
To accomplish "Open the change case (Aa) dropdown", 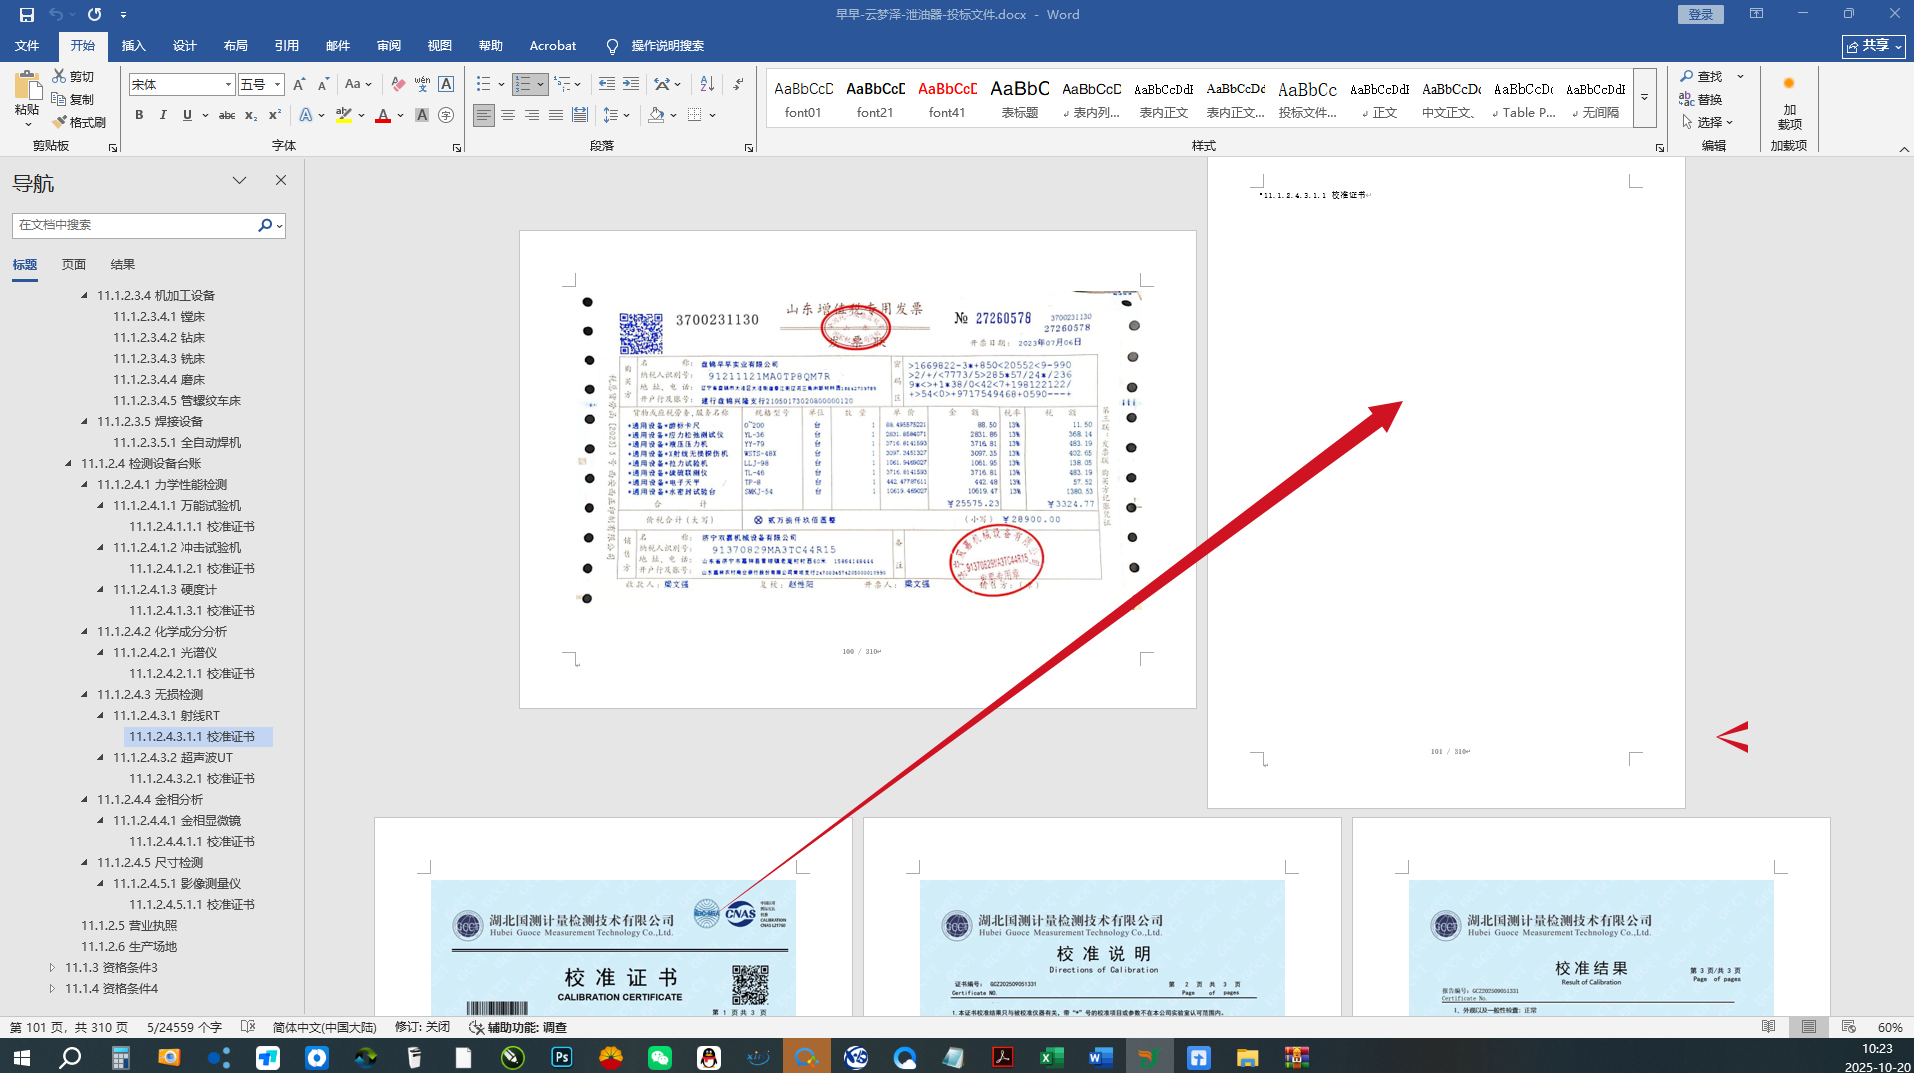I will pyautogui.click(x=358, y=85).
